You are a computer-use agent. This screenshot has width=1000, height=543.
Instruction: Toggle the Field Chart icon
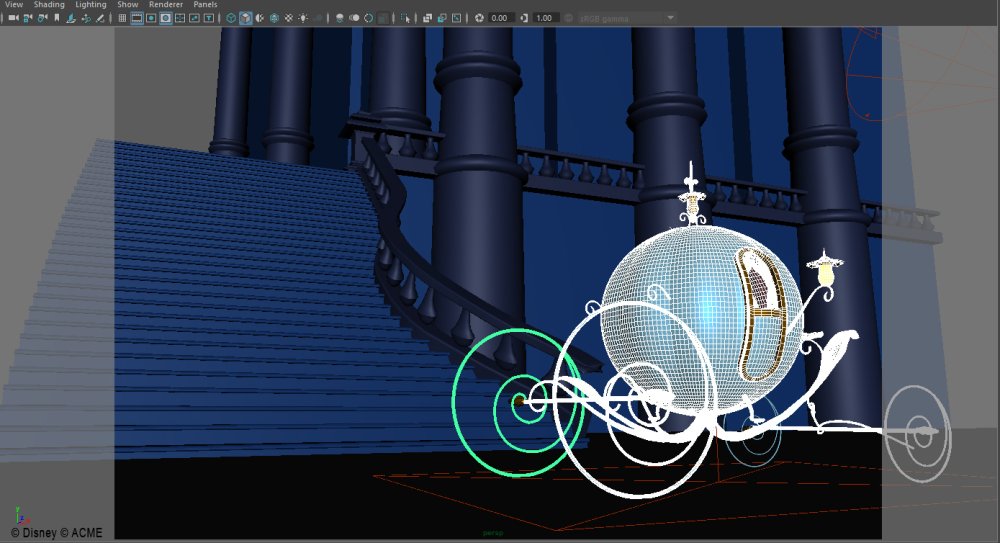tap(180, 18)
